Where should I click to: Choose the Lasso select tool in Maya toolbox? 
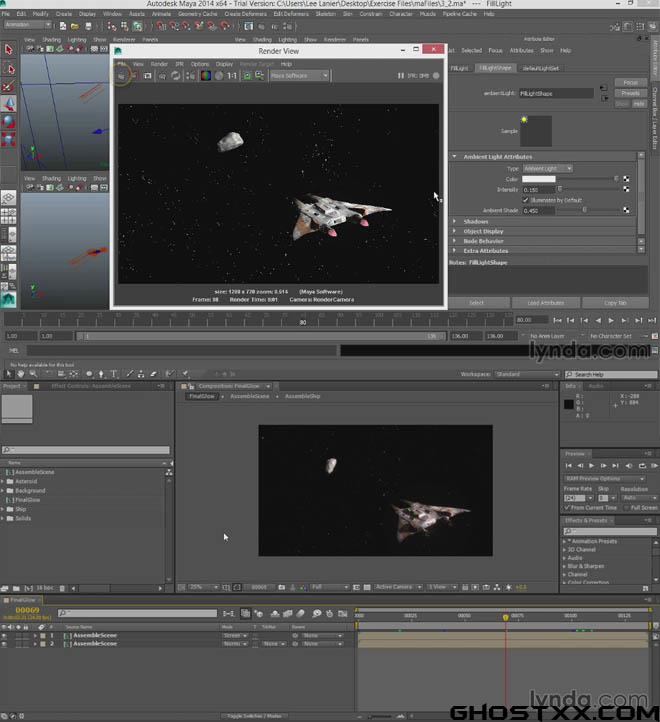pos(9,69)
